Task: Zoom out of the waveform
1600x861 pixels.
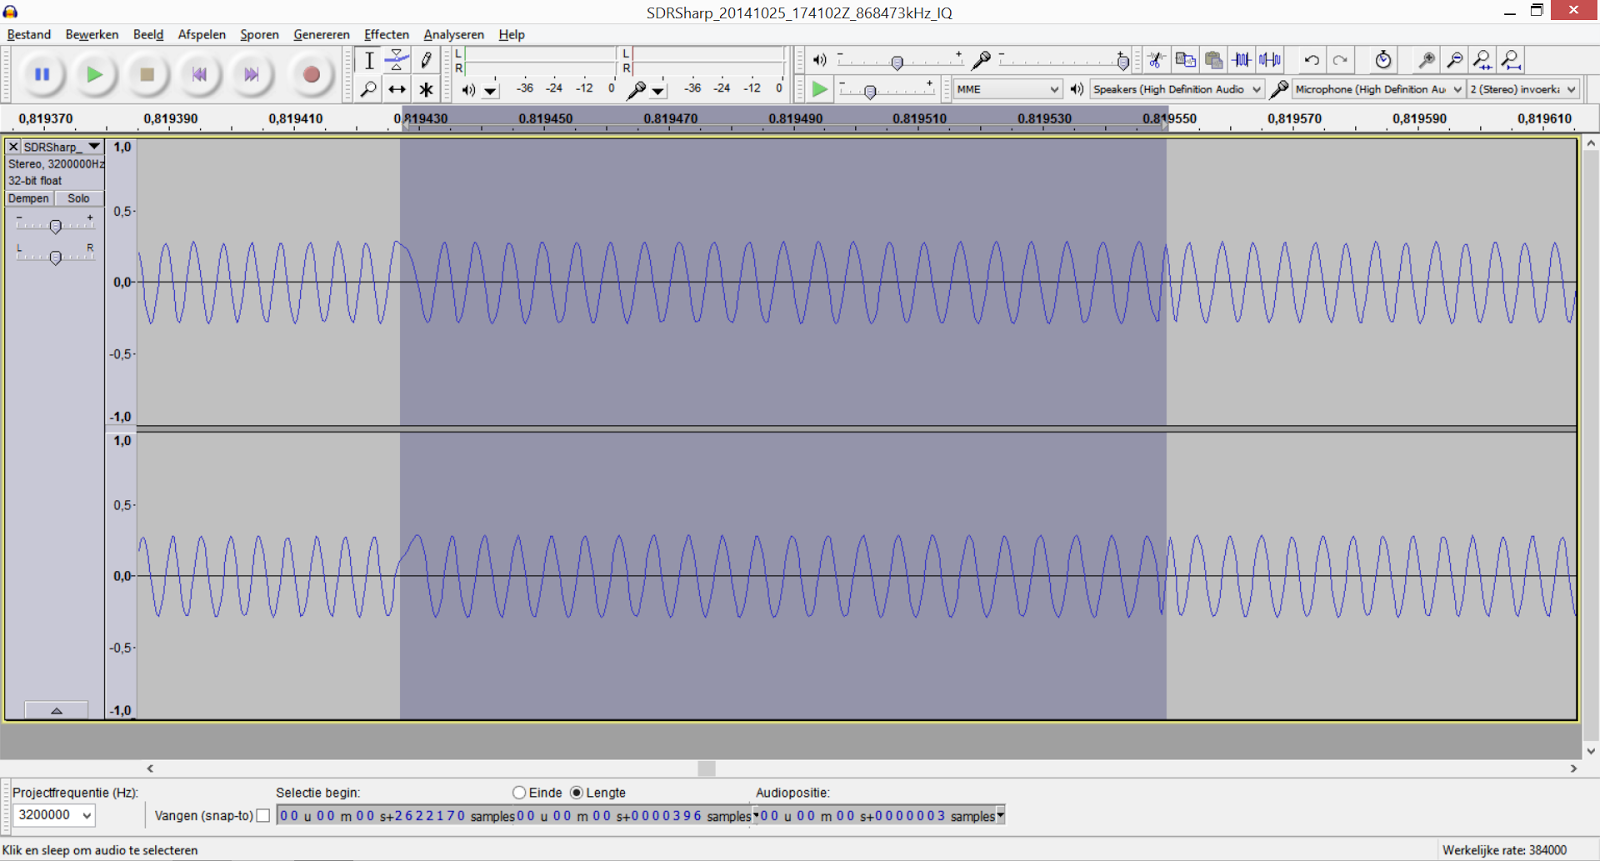Action: tap(1455, 60)
